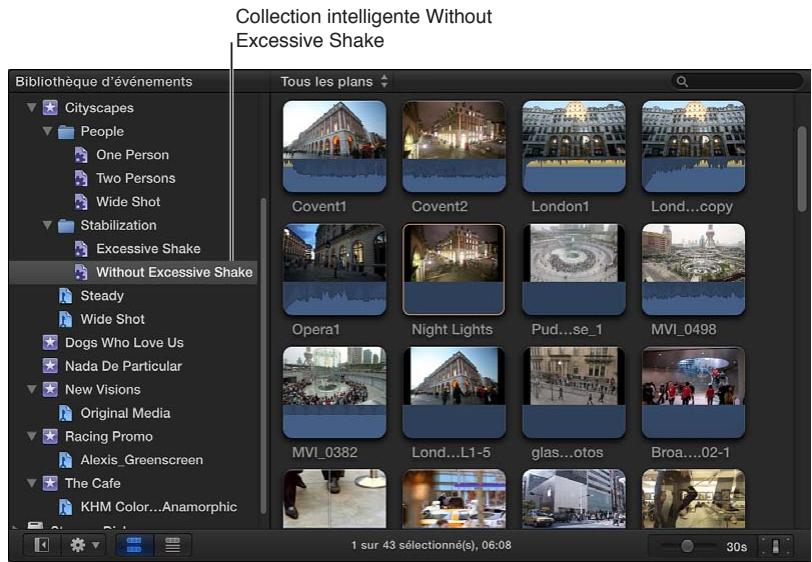Select the glas...otos clip thumbnail

pyautogui.click(x=574, y=392)
